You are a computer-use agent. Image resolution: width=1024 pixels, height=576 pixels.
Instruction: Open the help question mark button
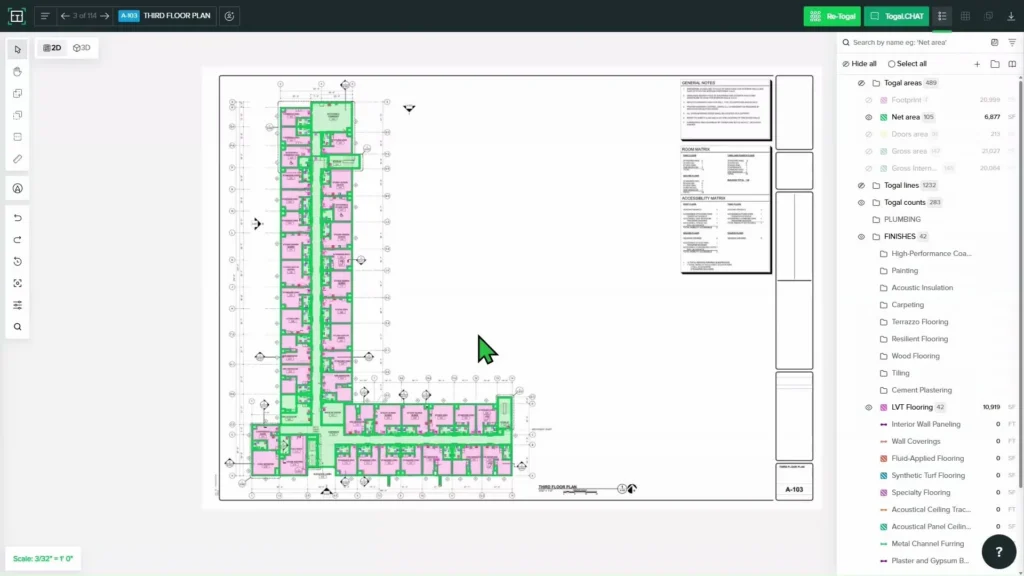[999, 552]
